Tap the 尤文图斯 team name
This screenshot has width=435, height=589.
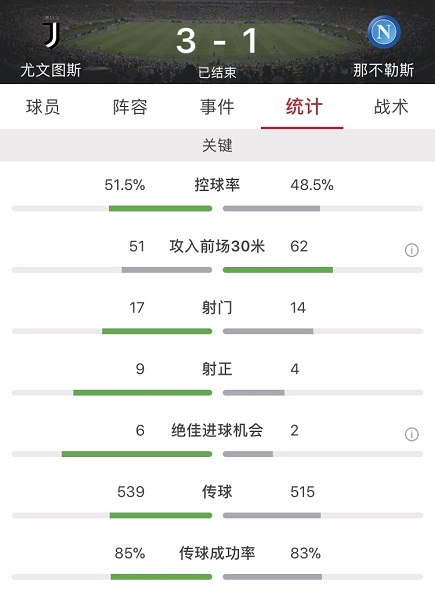pos(51,70)
